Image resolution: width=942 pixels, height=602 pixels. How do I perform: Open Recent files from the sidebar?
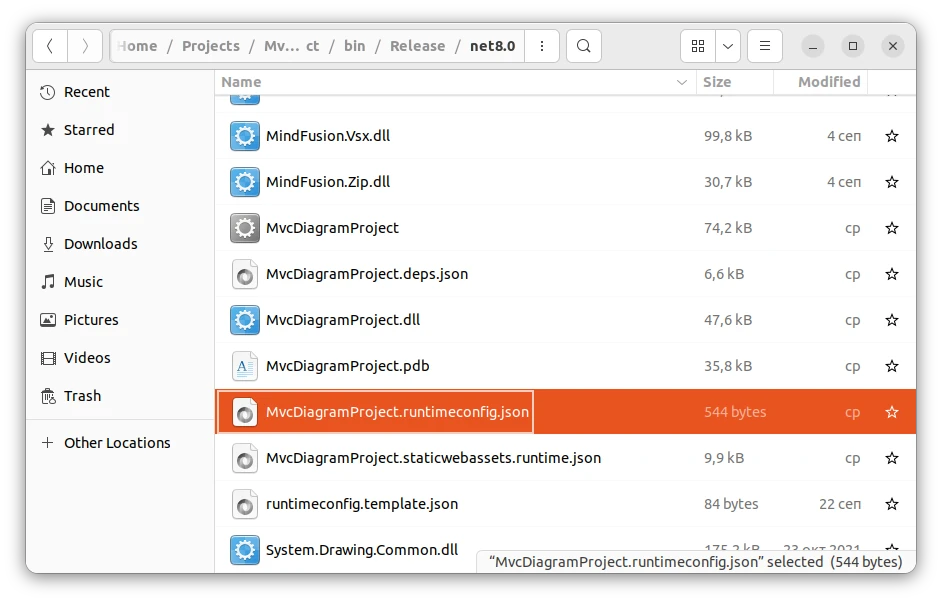point(86,91)
